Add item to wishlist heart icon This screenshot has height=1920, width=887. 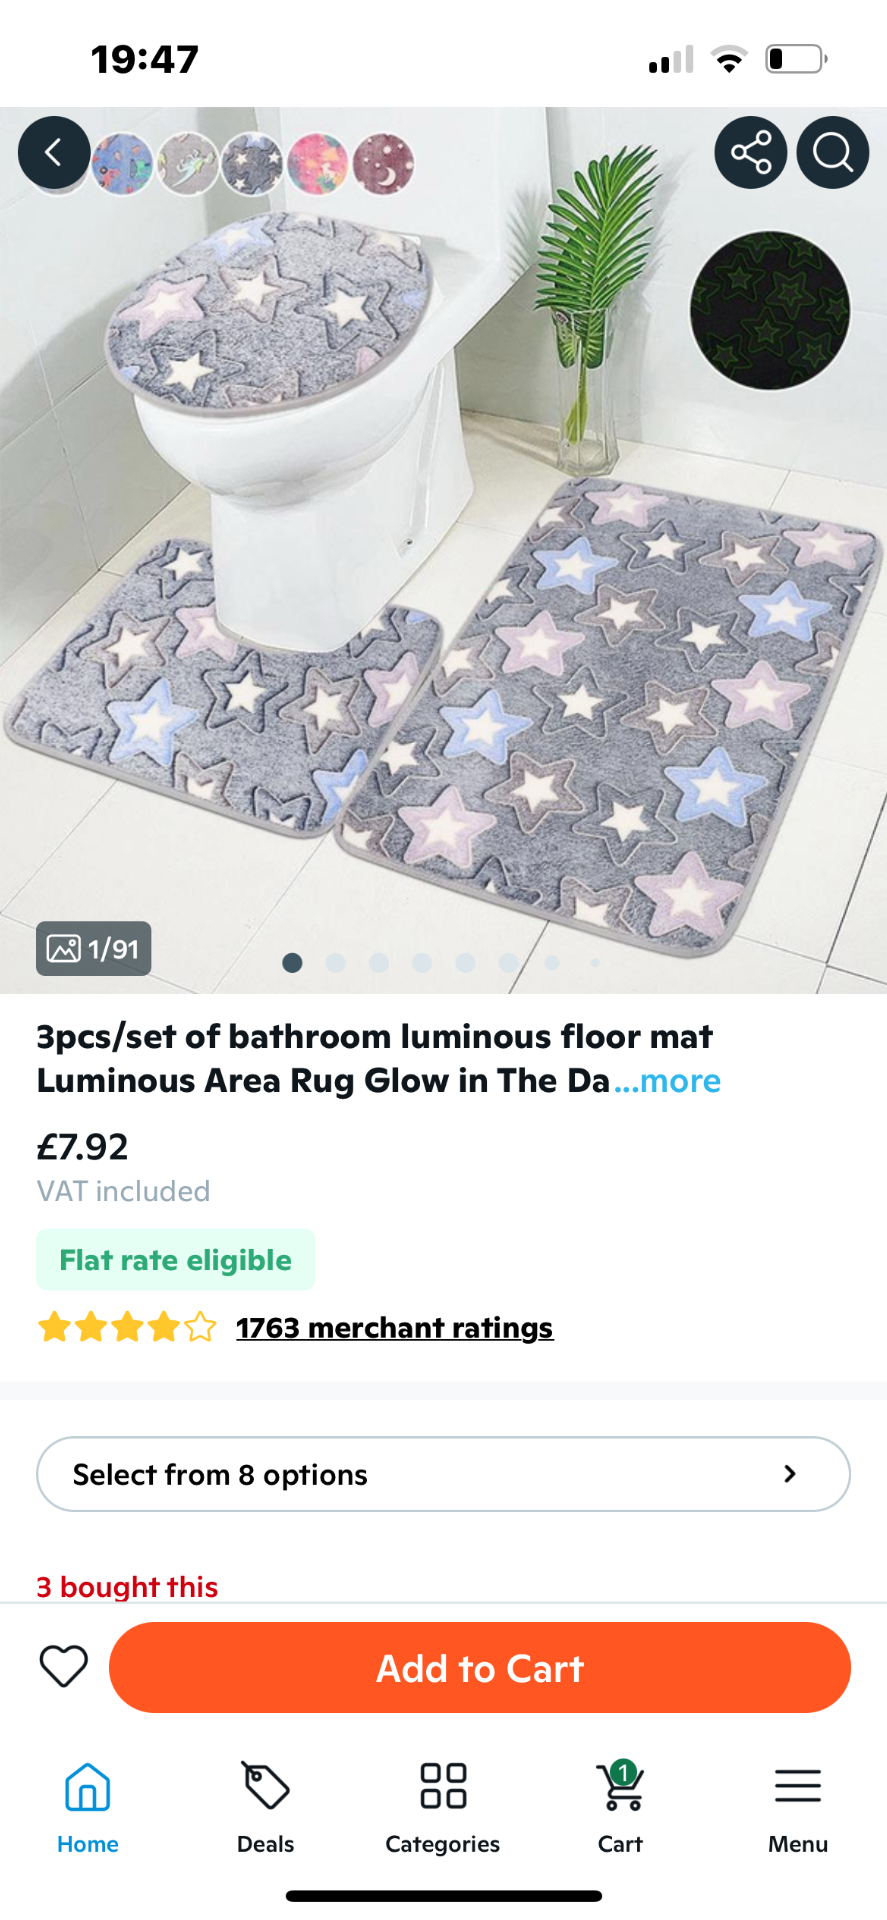tap(64, 1667)
